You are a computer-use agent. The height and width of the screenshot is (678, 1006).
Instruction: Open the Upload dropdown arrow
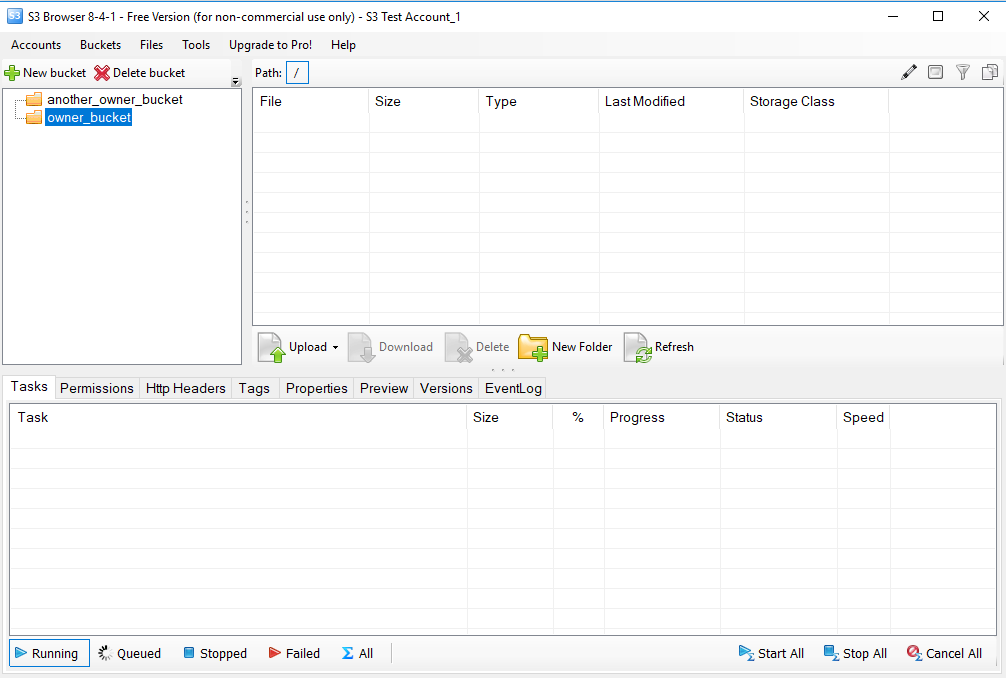pos(334,347)
